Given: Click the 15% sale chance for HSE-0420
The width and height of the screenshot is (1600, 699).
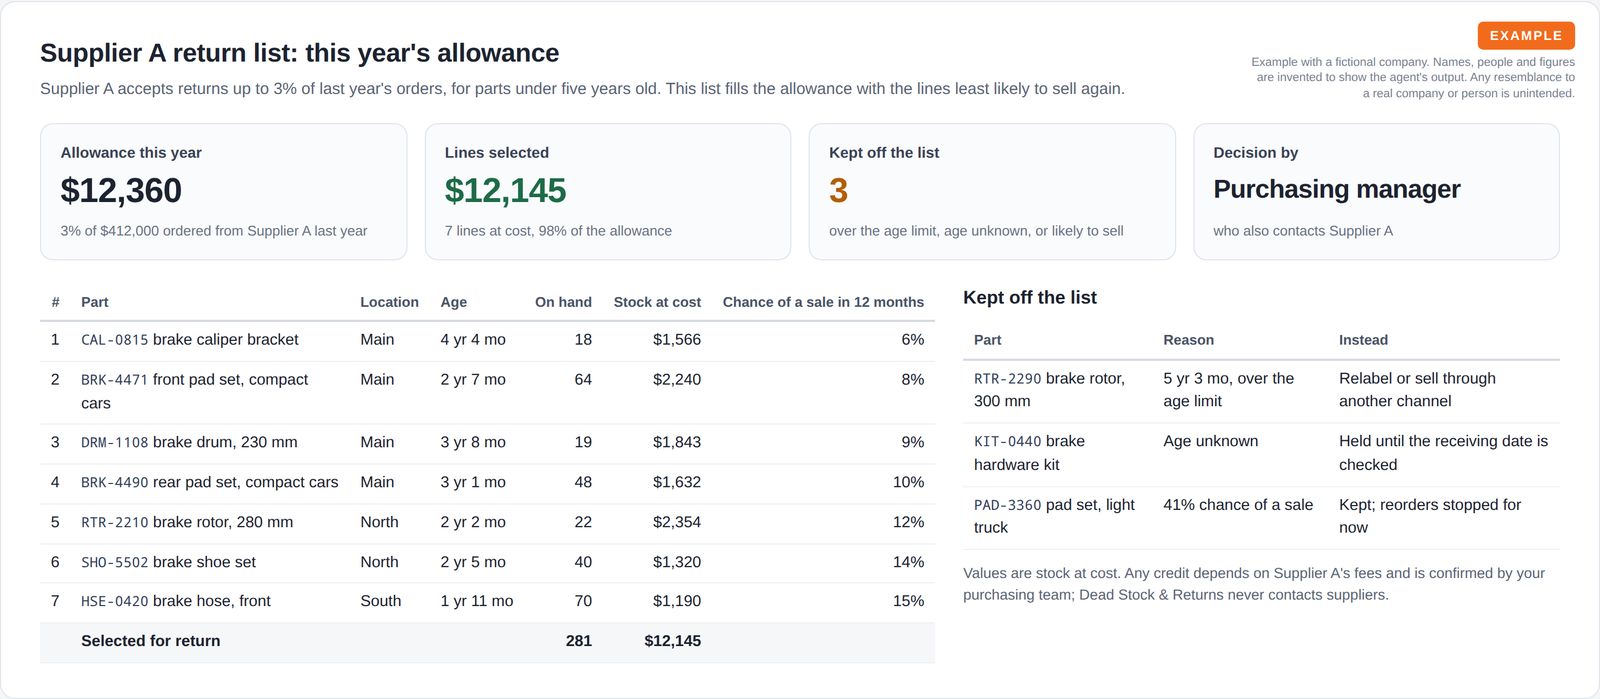Looking at the screenshot, I should pyautogui.click(x=908, y=601).
